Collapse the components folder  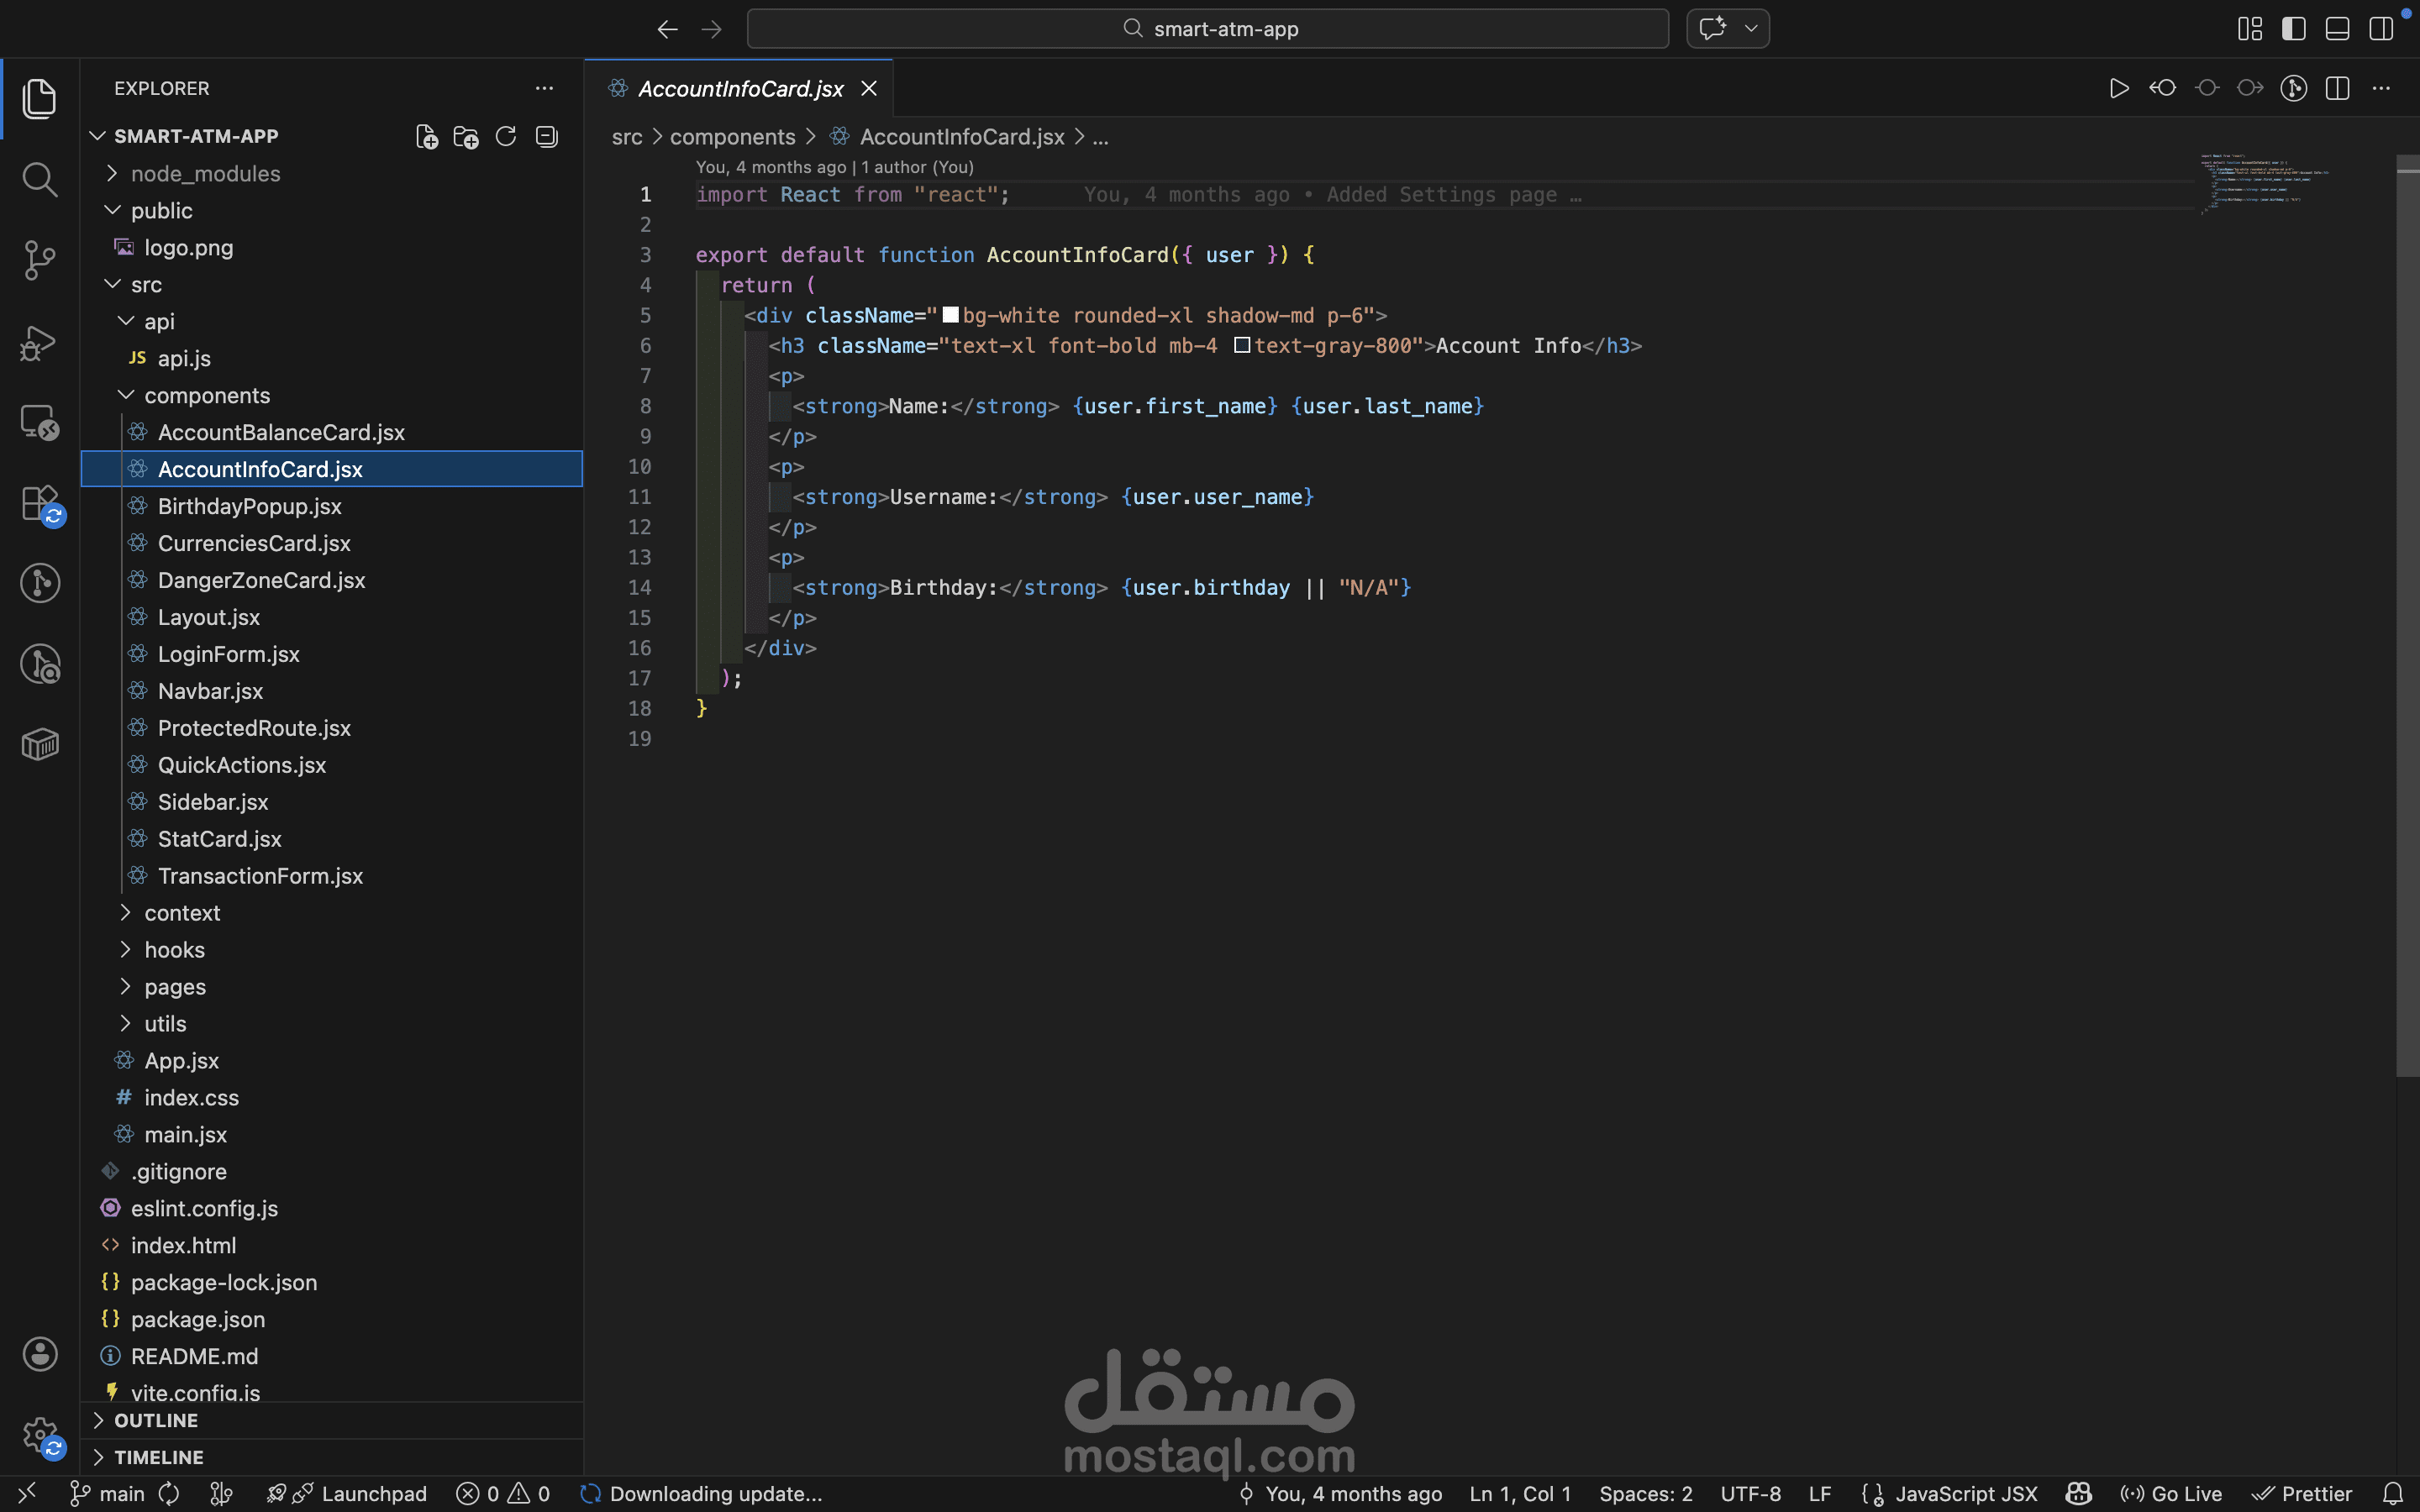click(x=206, y=396)
